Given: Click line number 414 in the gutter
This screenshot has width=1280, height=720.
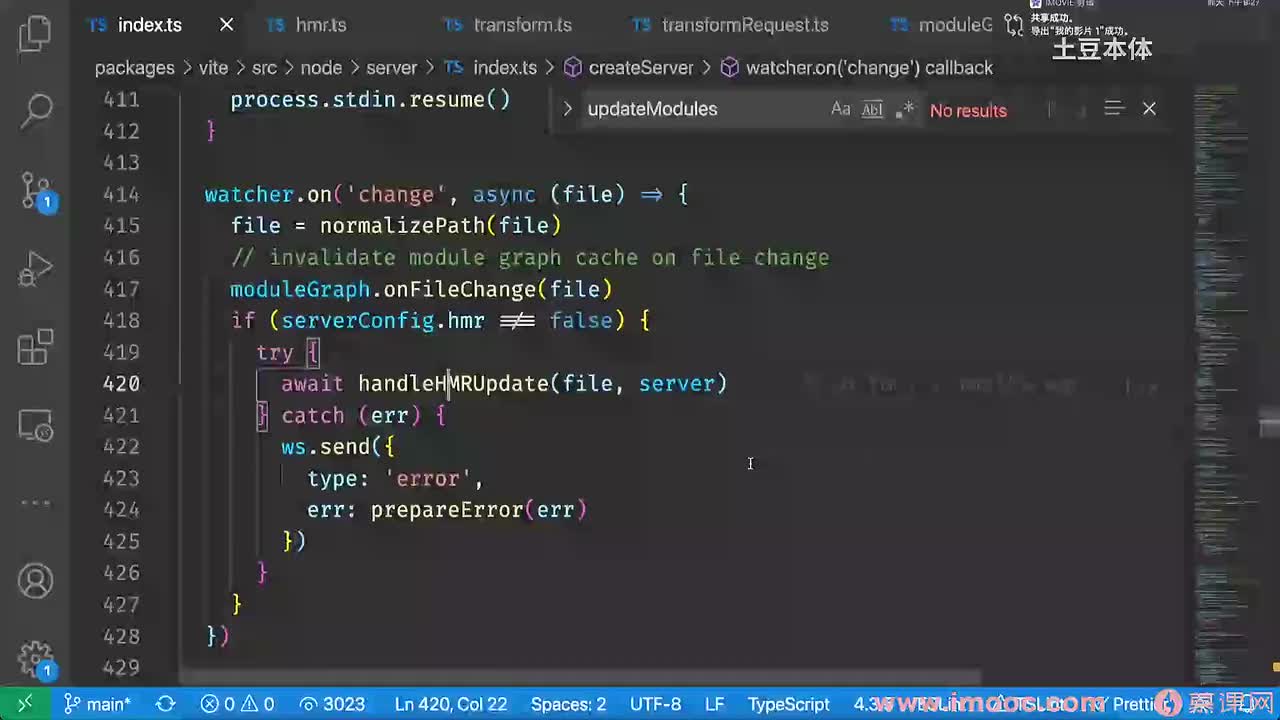Looking at the screenshot, I should pos(121,194).
